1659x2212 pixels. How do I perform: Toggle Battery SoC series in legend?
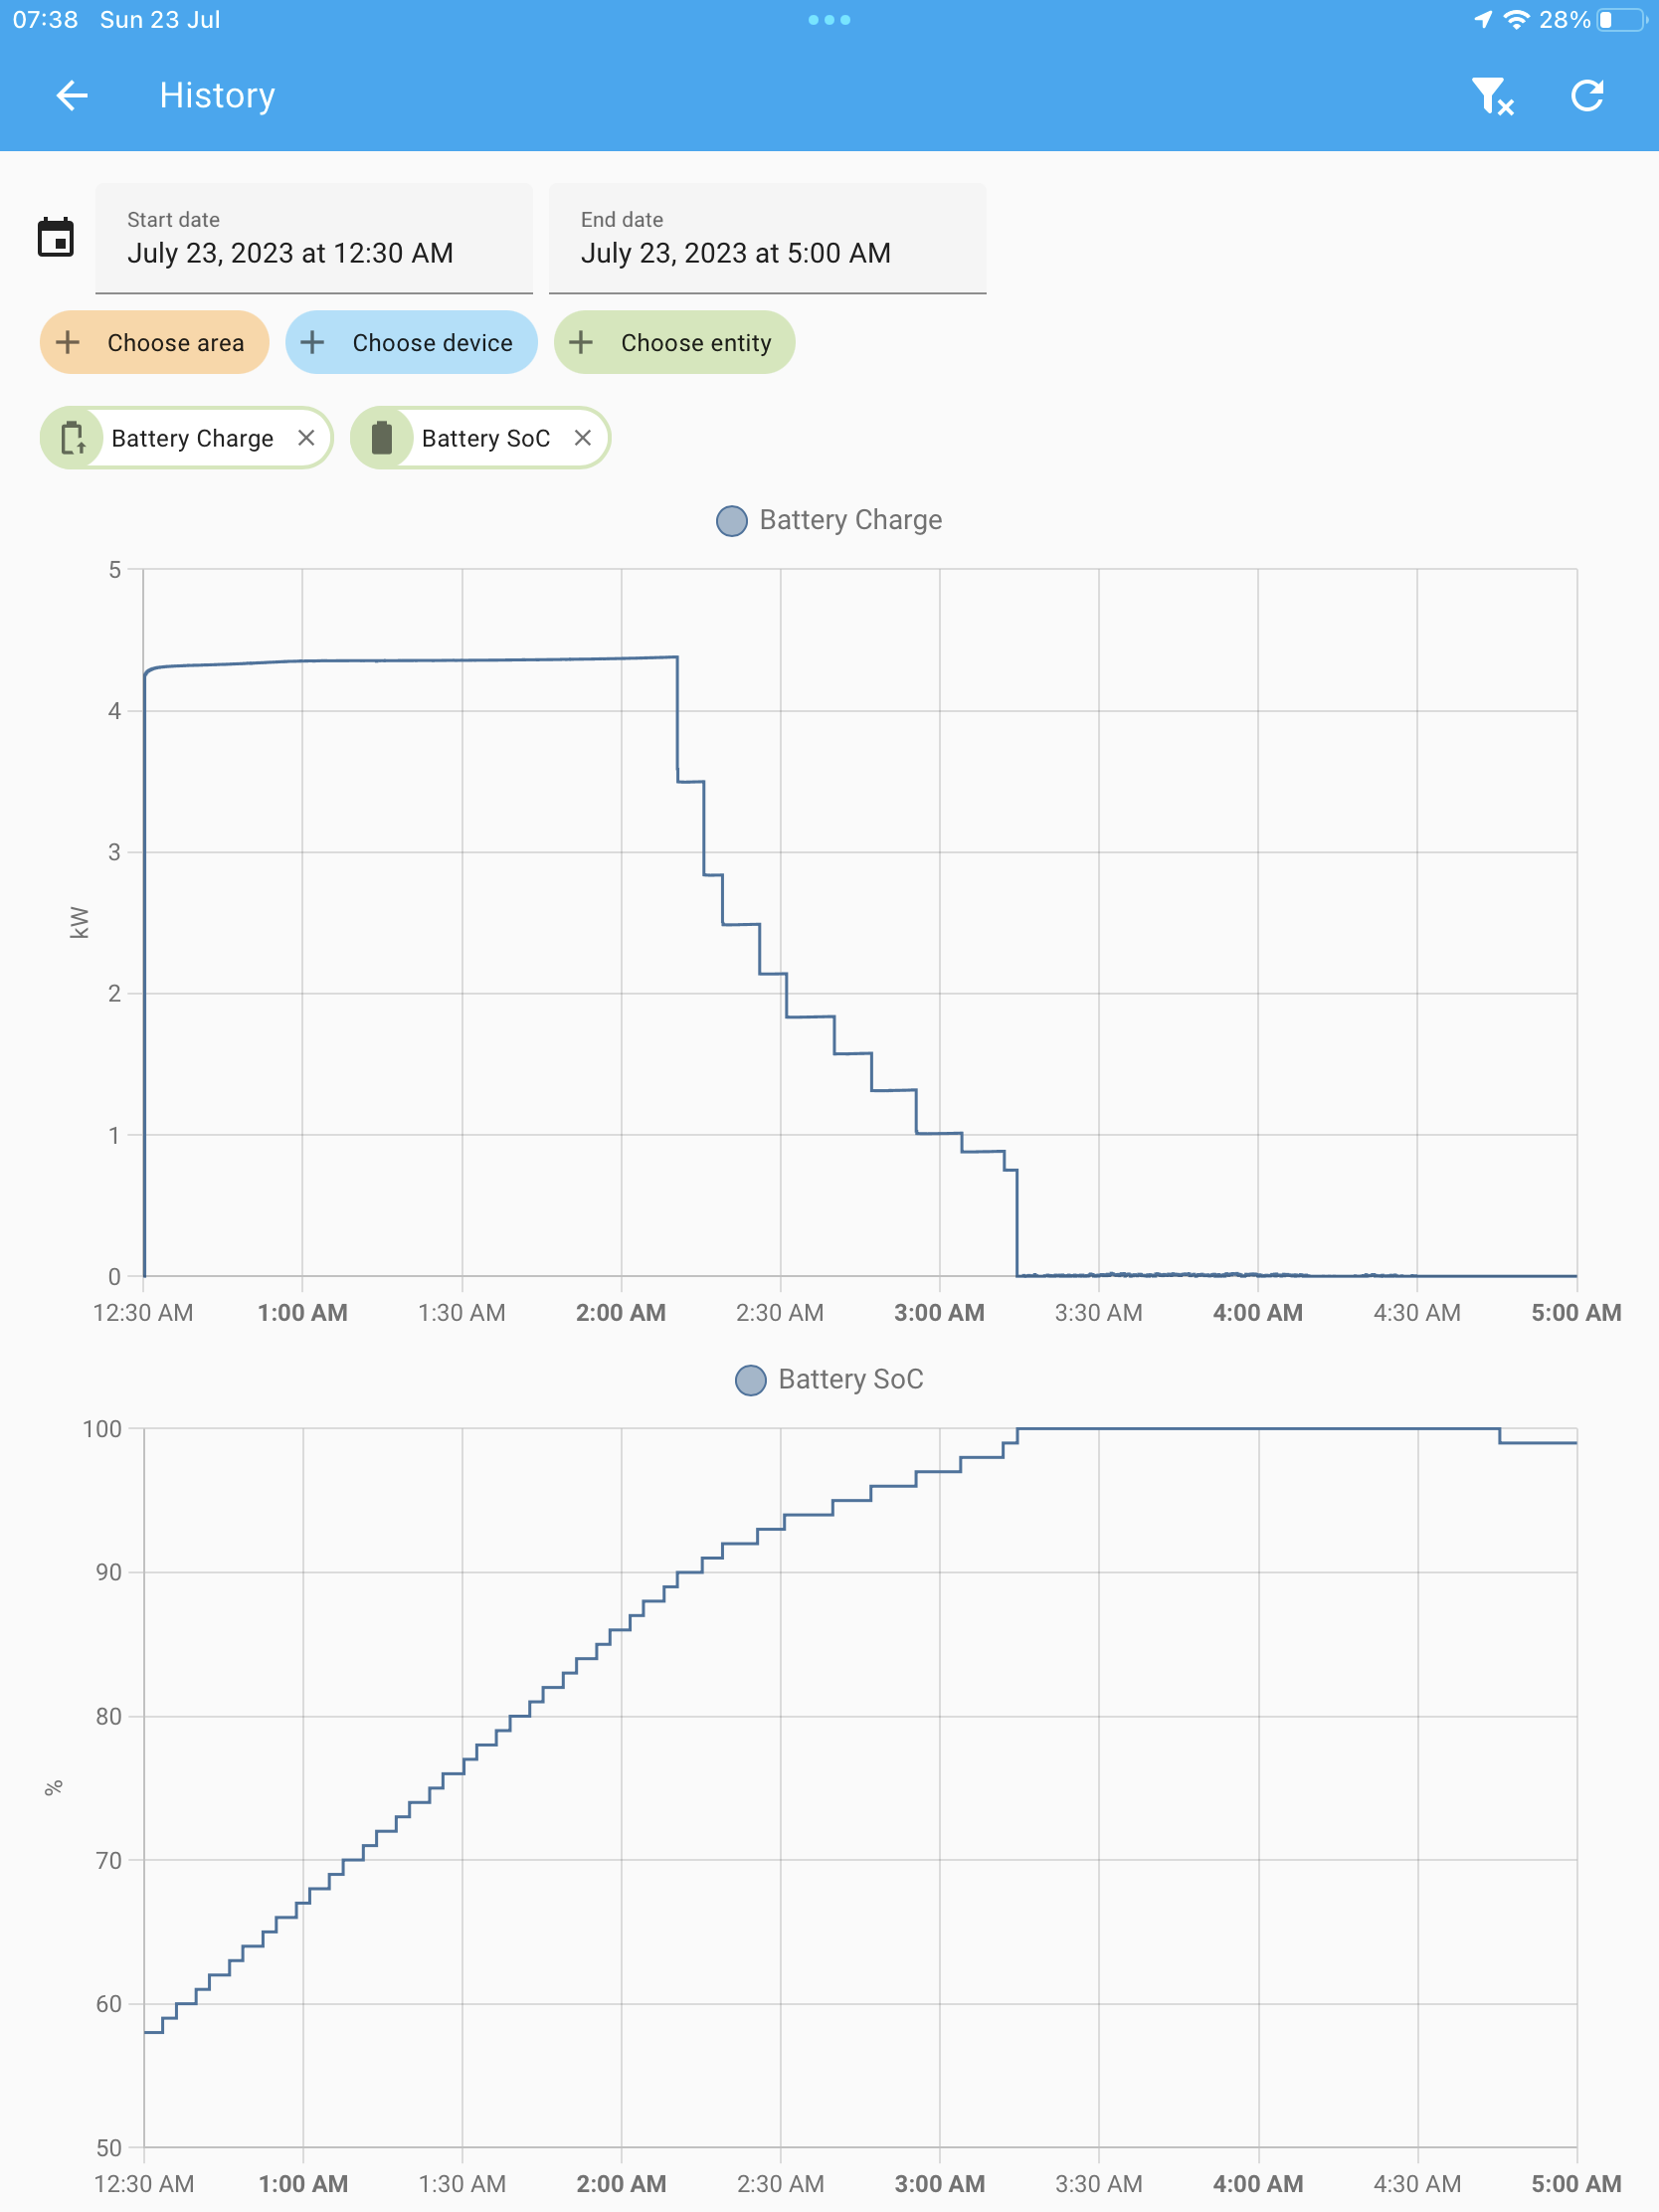pyautogui.click(x=850, y=1379)
